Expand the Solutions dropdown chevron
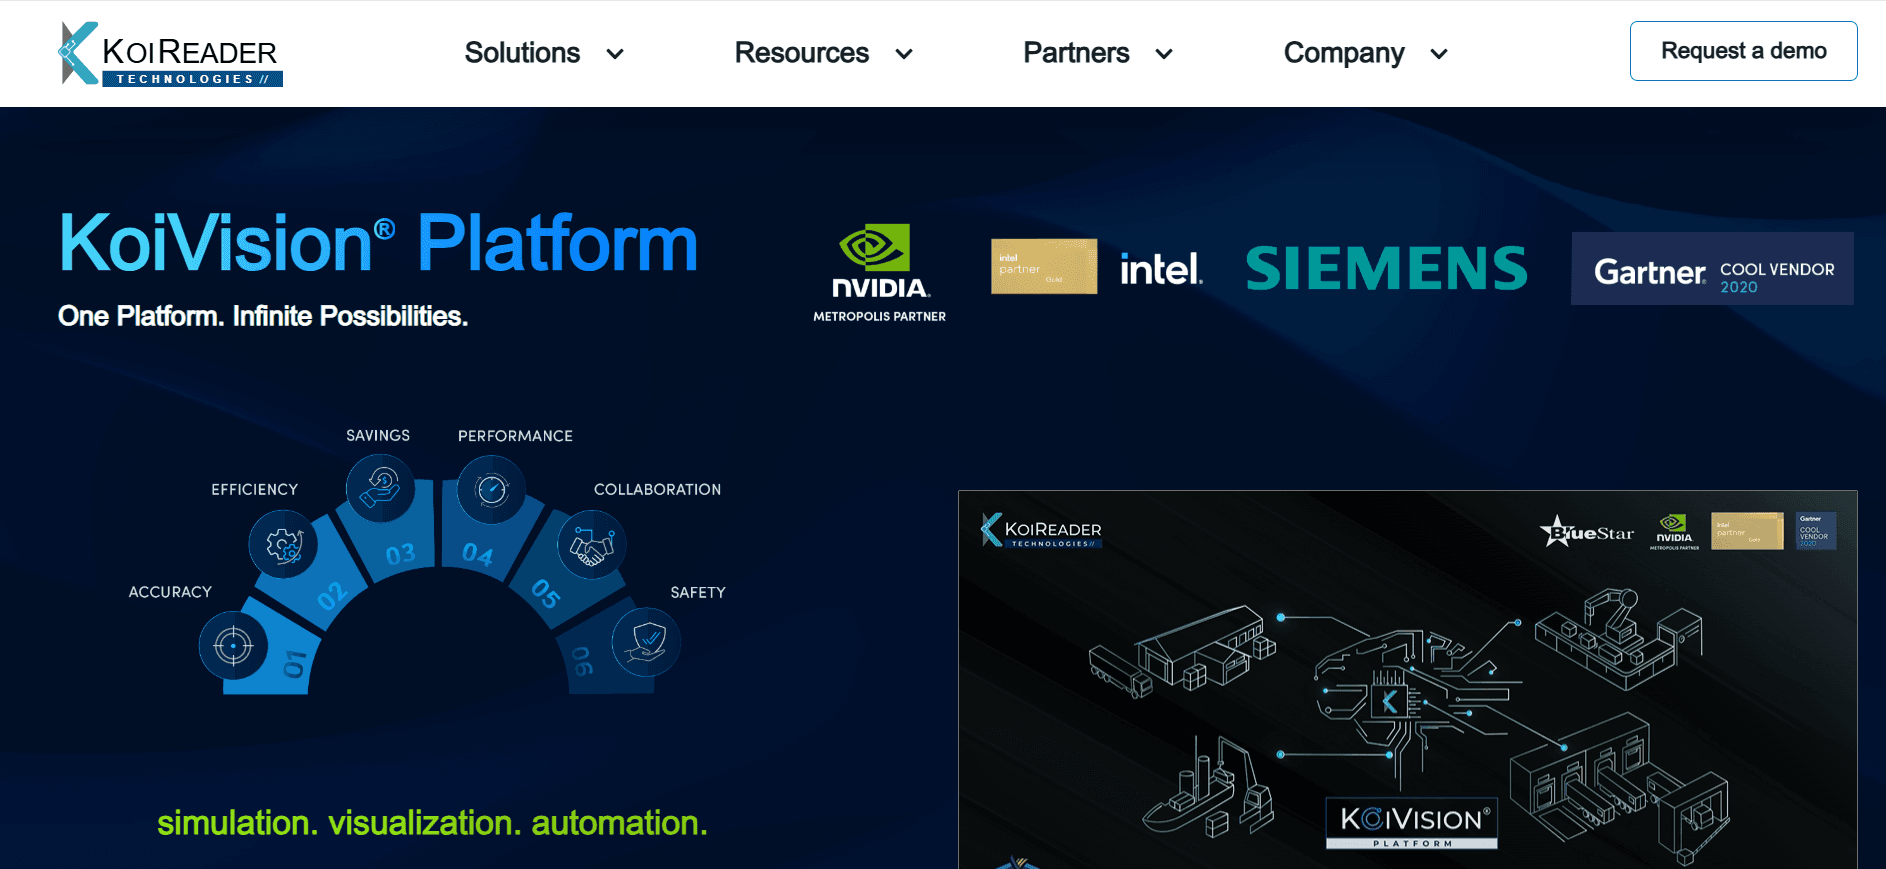Screen dimensions: 1886x869 coord(615,54)
